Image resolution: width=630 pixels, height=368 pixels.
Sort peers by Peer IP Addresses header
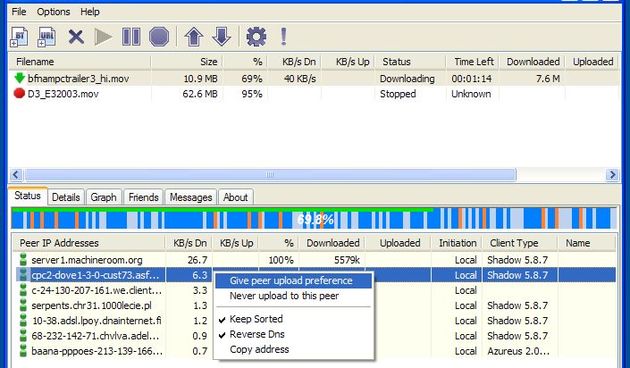(x=88, y=243)
